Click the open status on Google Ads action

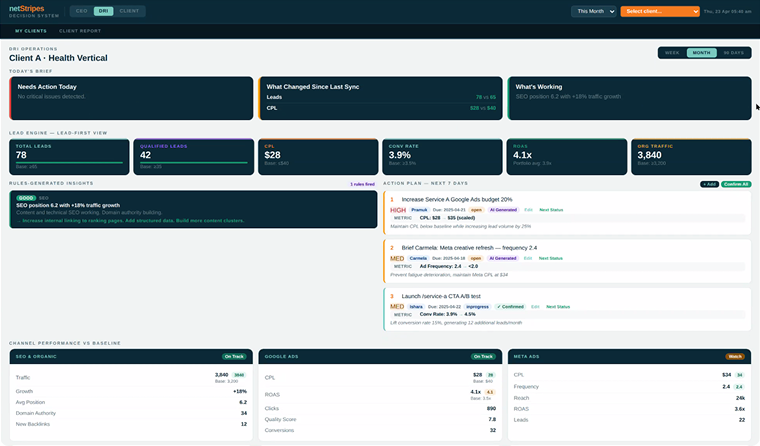476,210
